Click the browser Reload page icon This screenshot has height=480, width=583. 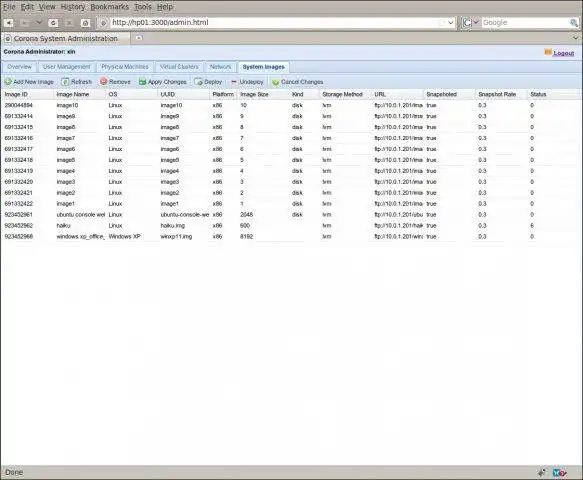54,23
